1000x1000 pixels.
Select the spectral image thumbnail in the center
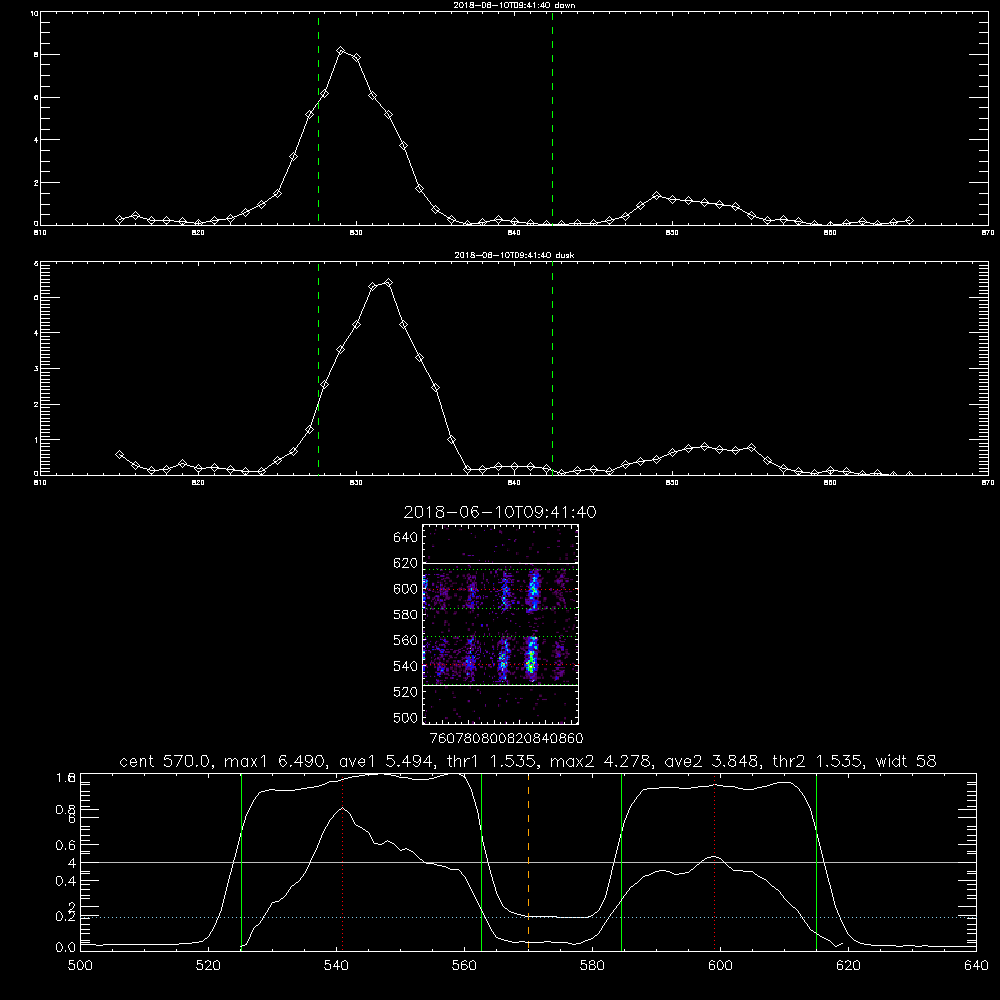pyautogui.click(x=501, y=624)
